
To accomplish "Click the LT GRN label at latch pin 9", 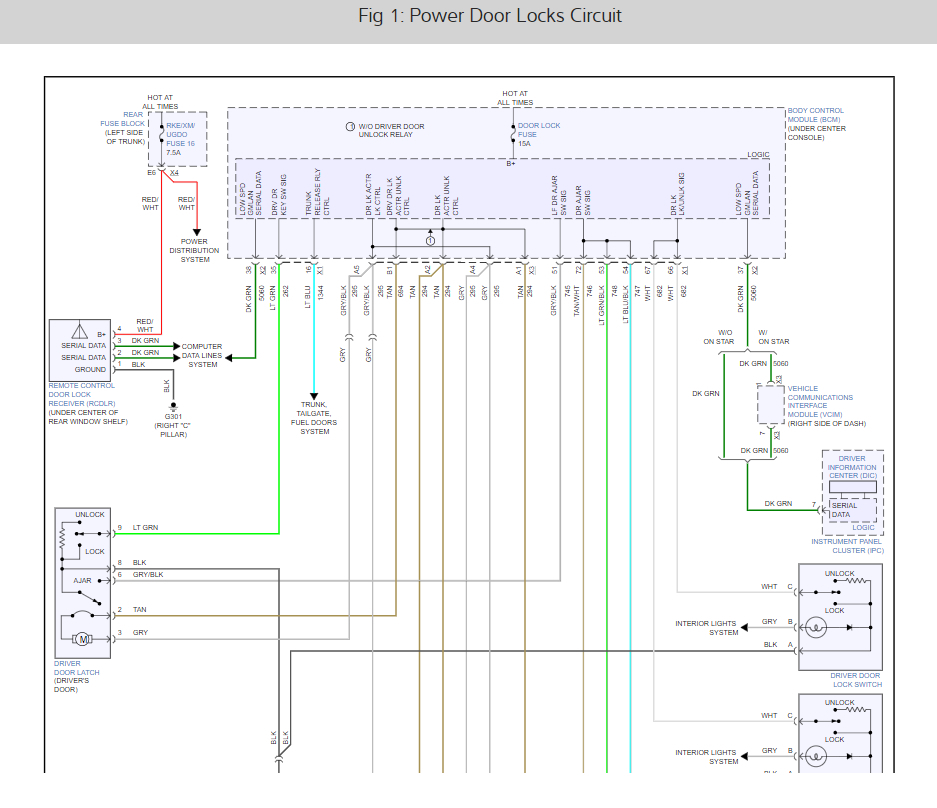I will coord(145,527).
